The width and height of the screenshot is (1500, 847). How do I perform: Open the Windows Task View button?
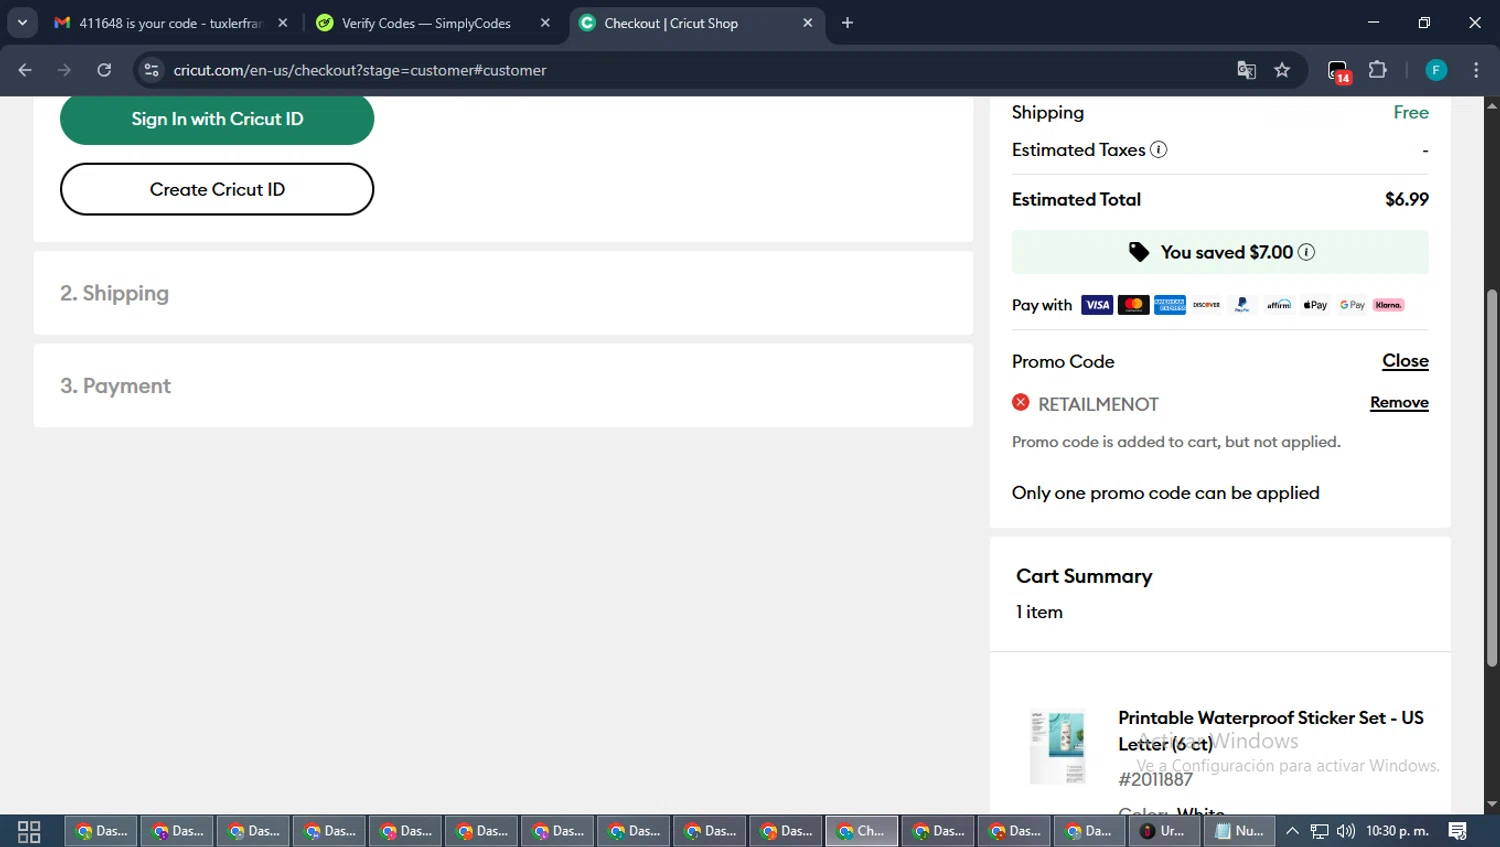29,831
